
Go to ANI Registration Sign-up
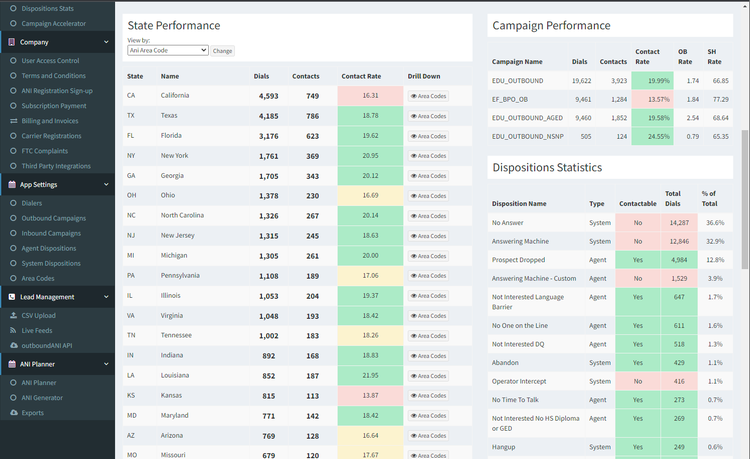(57, 91)
